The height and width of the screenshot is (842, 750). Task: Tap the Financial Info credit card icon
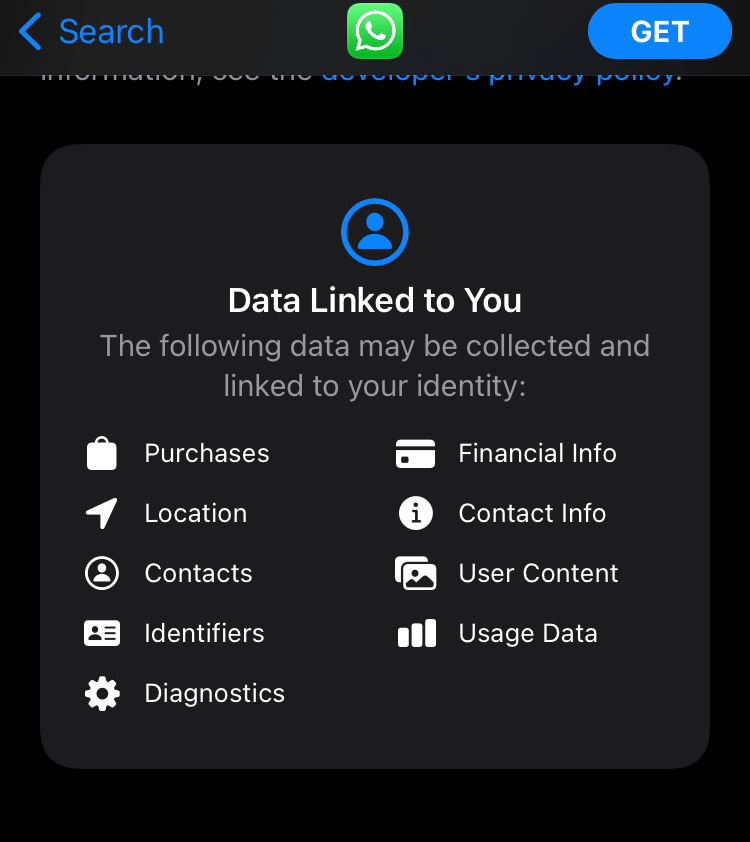(416, 454)
